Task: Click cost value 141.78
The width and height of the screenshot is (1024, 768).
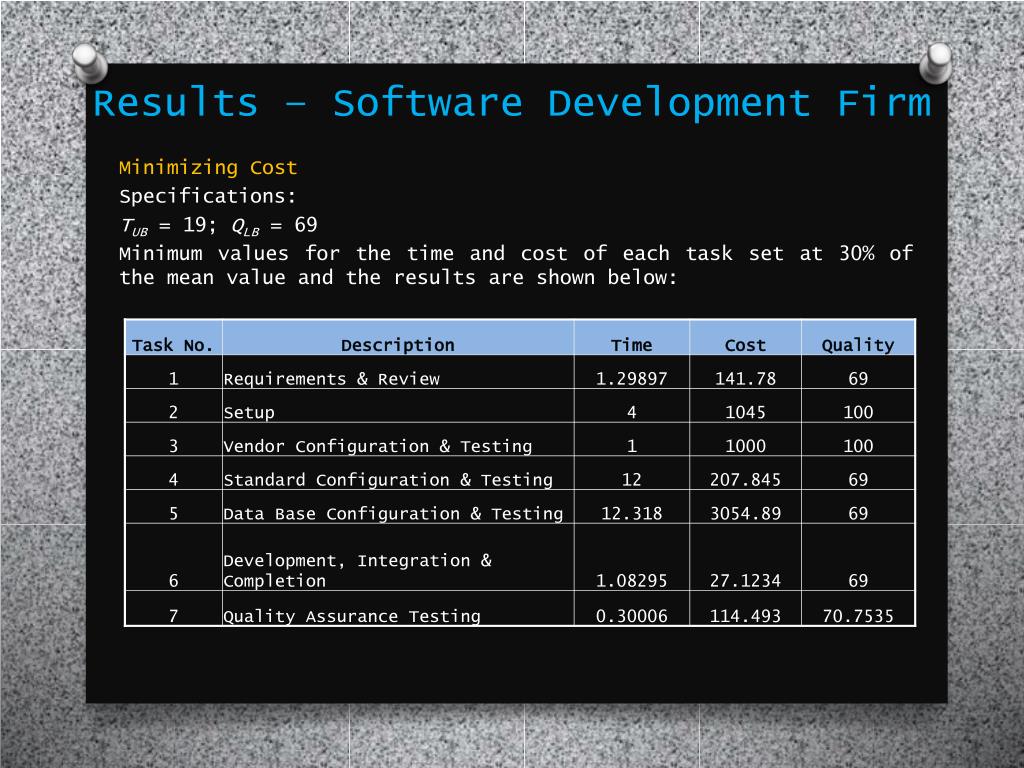Action: [745, 379]
